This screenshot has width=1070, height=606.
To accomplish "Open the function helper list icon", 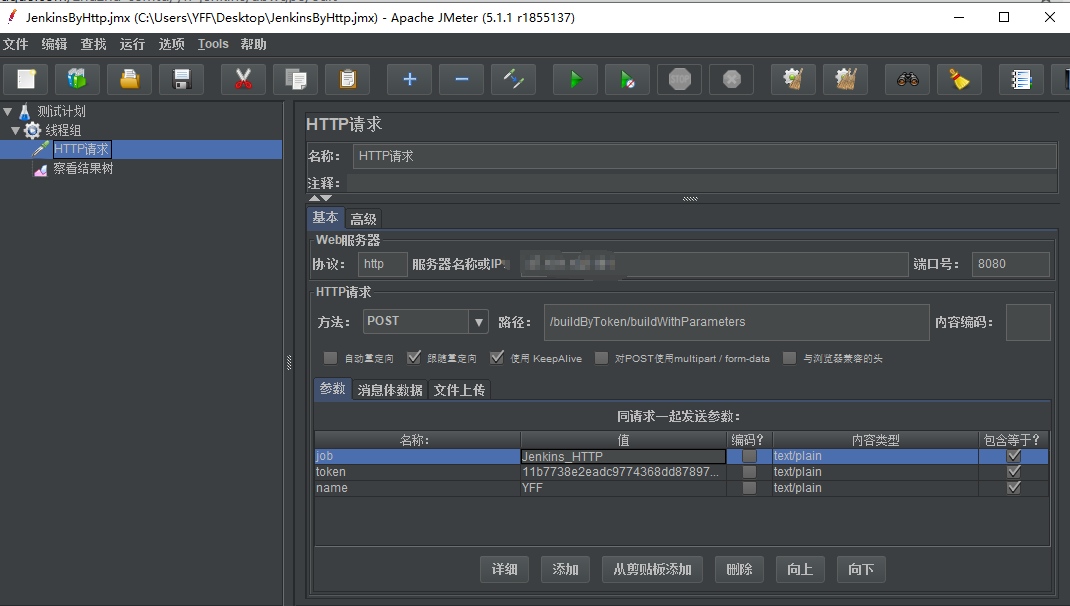I will point(1021,79).
